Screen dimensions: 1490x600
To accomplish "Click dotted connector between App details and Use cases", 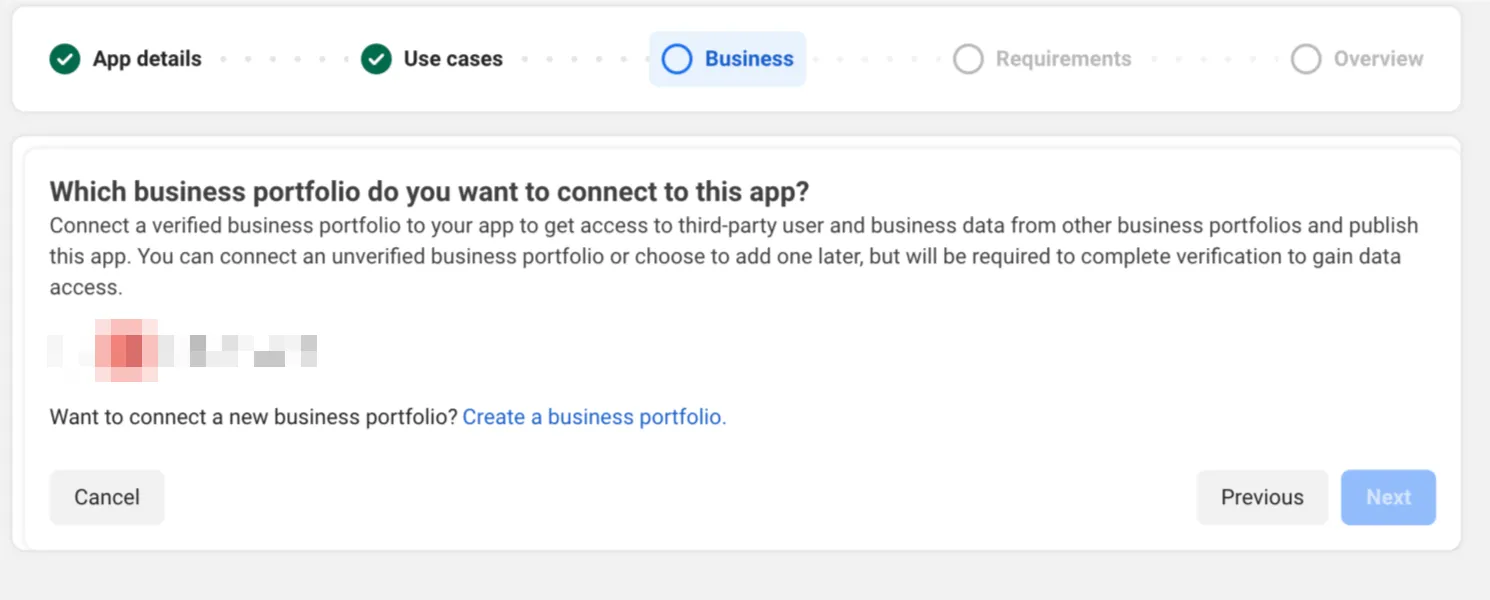I will click(x=281, y=59).
